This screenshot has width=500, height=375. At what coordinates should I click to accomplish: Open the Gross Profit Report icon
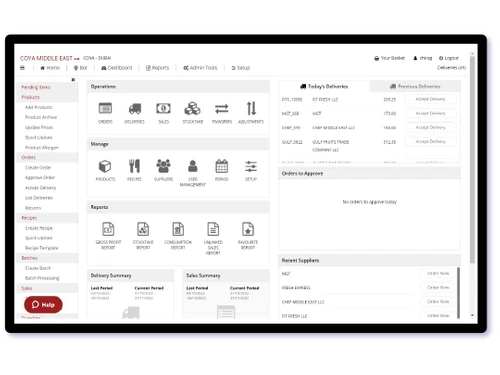pos(108,229)
